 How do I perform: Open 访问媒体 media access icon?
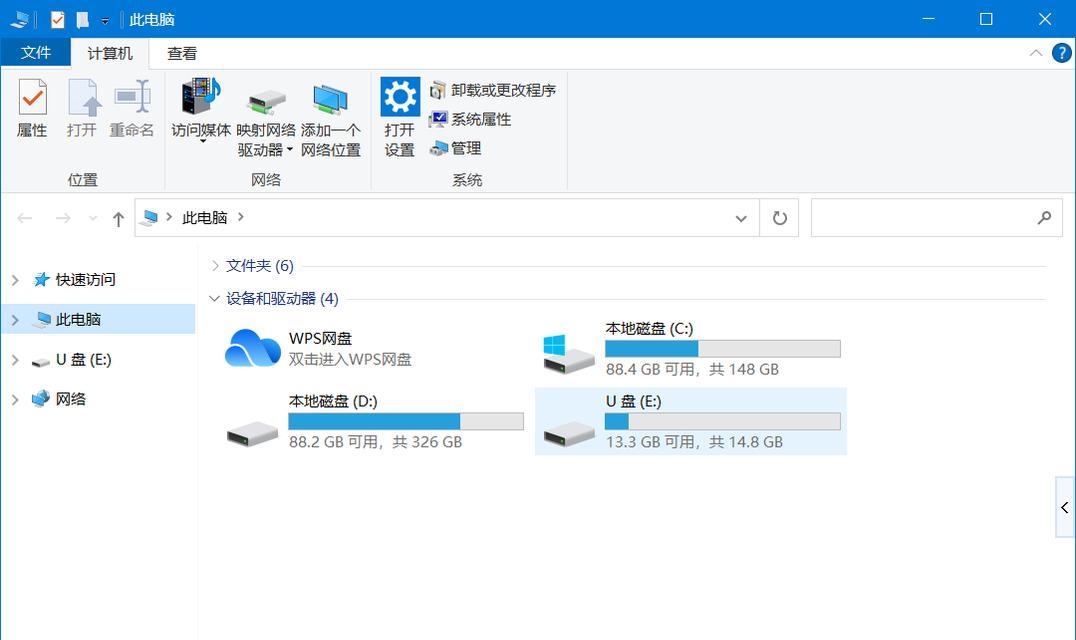(x=201, y=99)
